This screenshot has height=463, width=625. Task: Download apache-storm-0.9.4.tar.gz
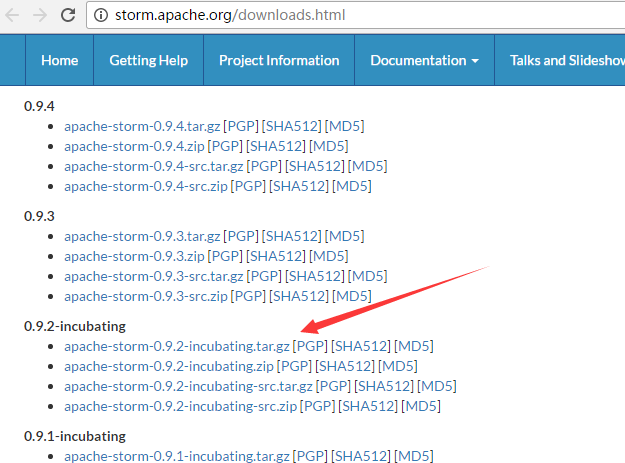tap(142, 126)
